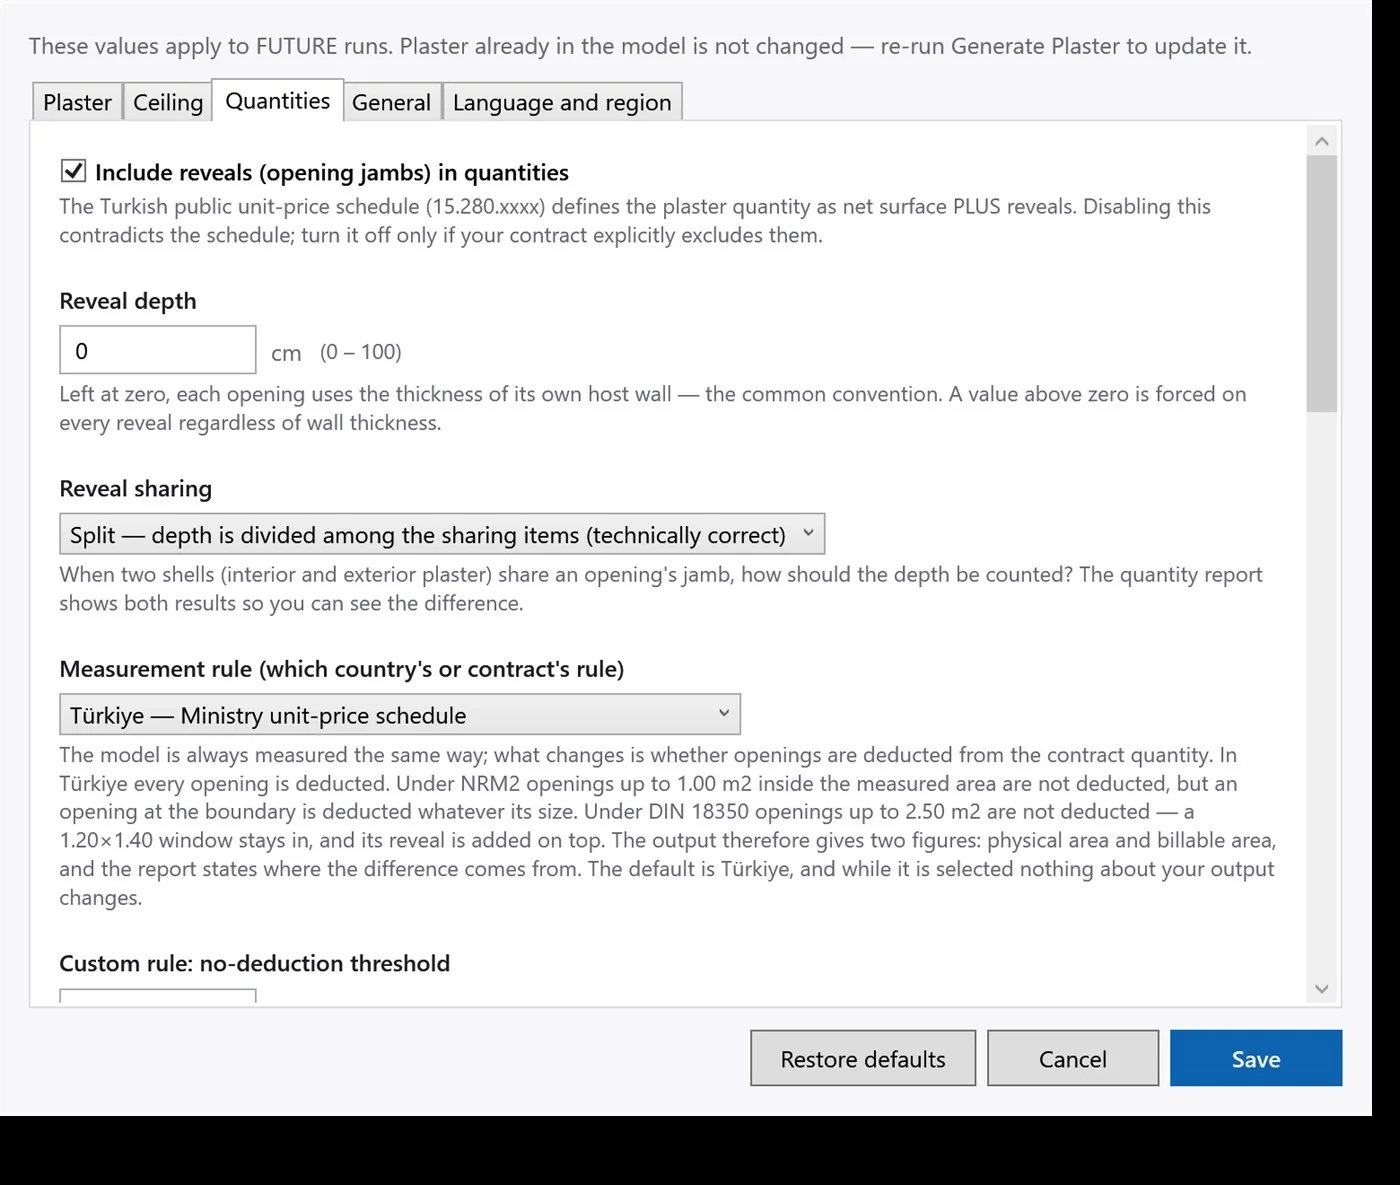
Task: Focus the Reveal depth input field
Action: (158, 350)
